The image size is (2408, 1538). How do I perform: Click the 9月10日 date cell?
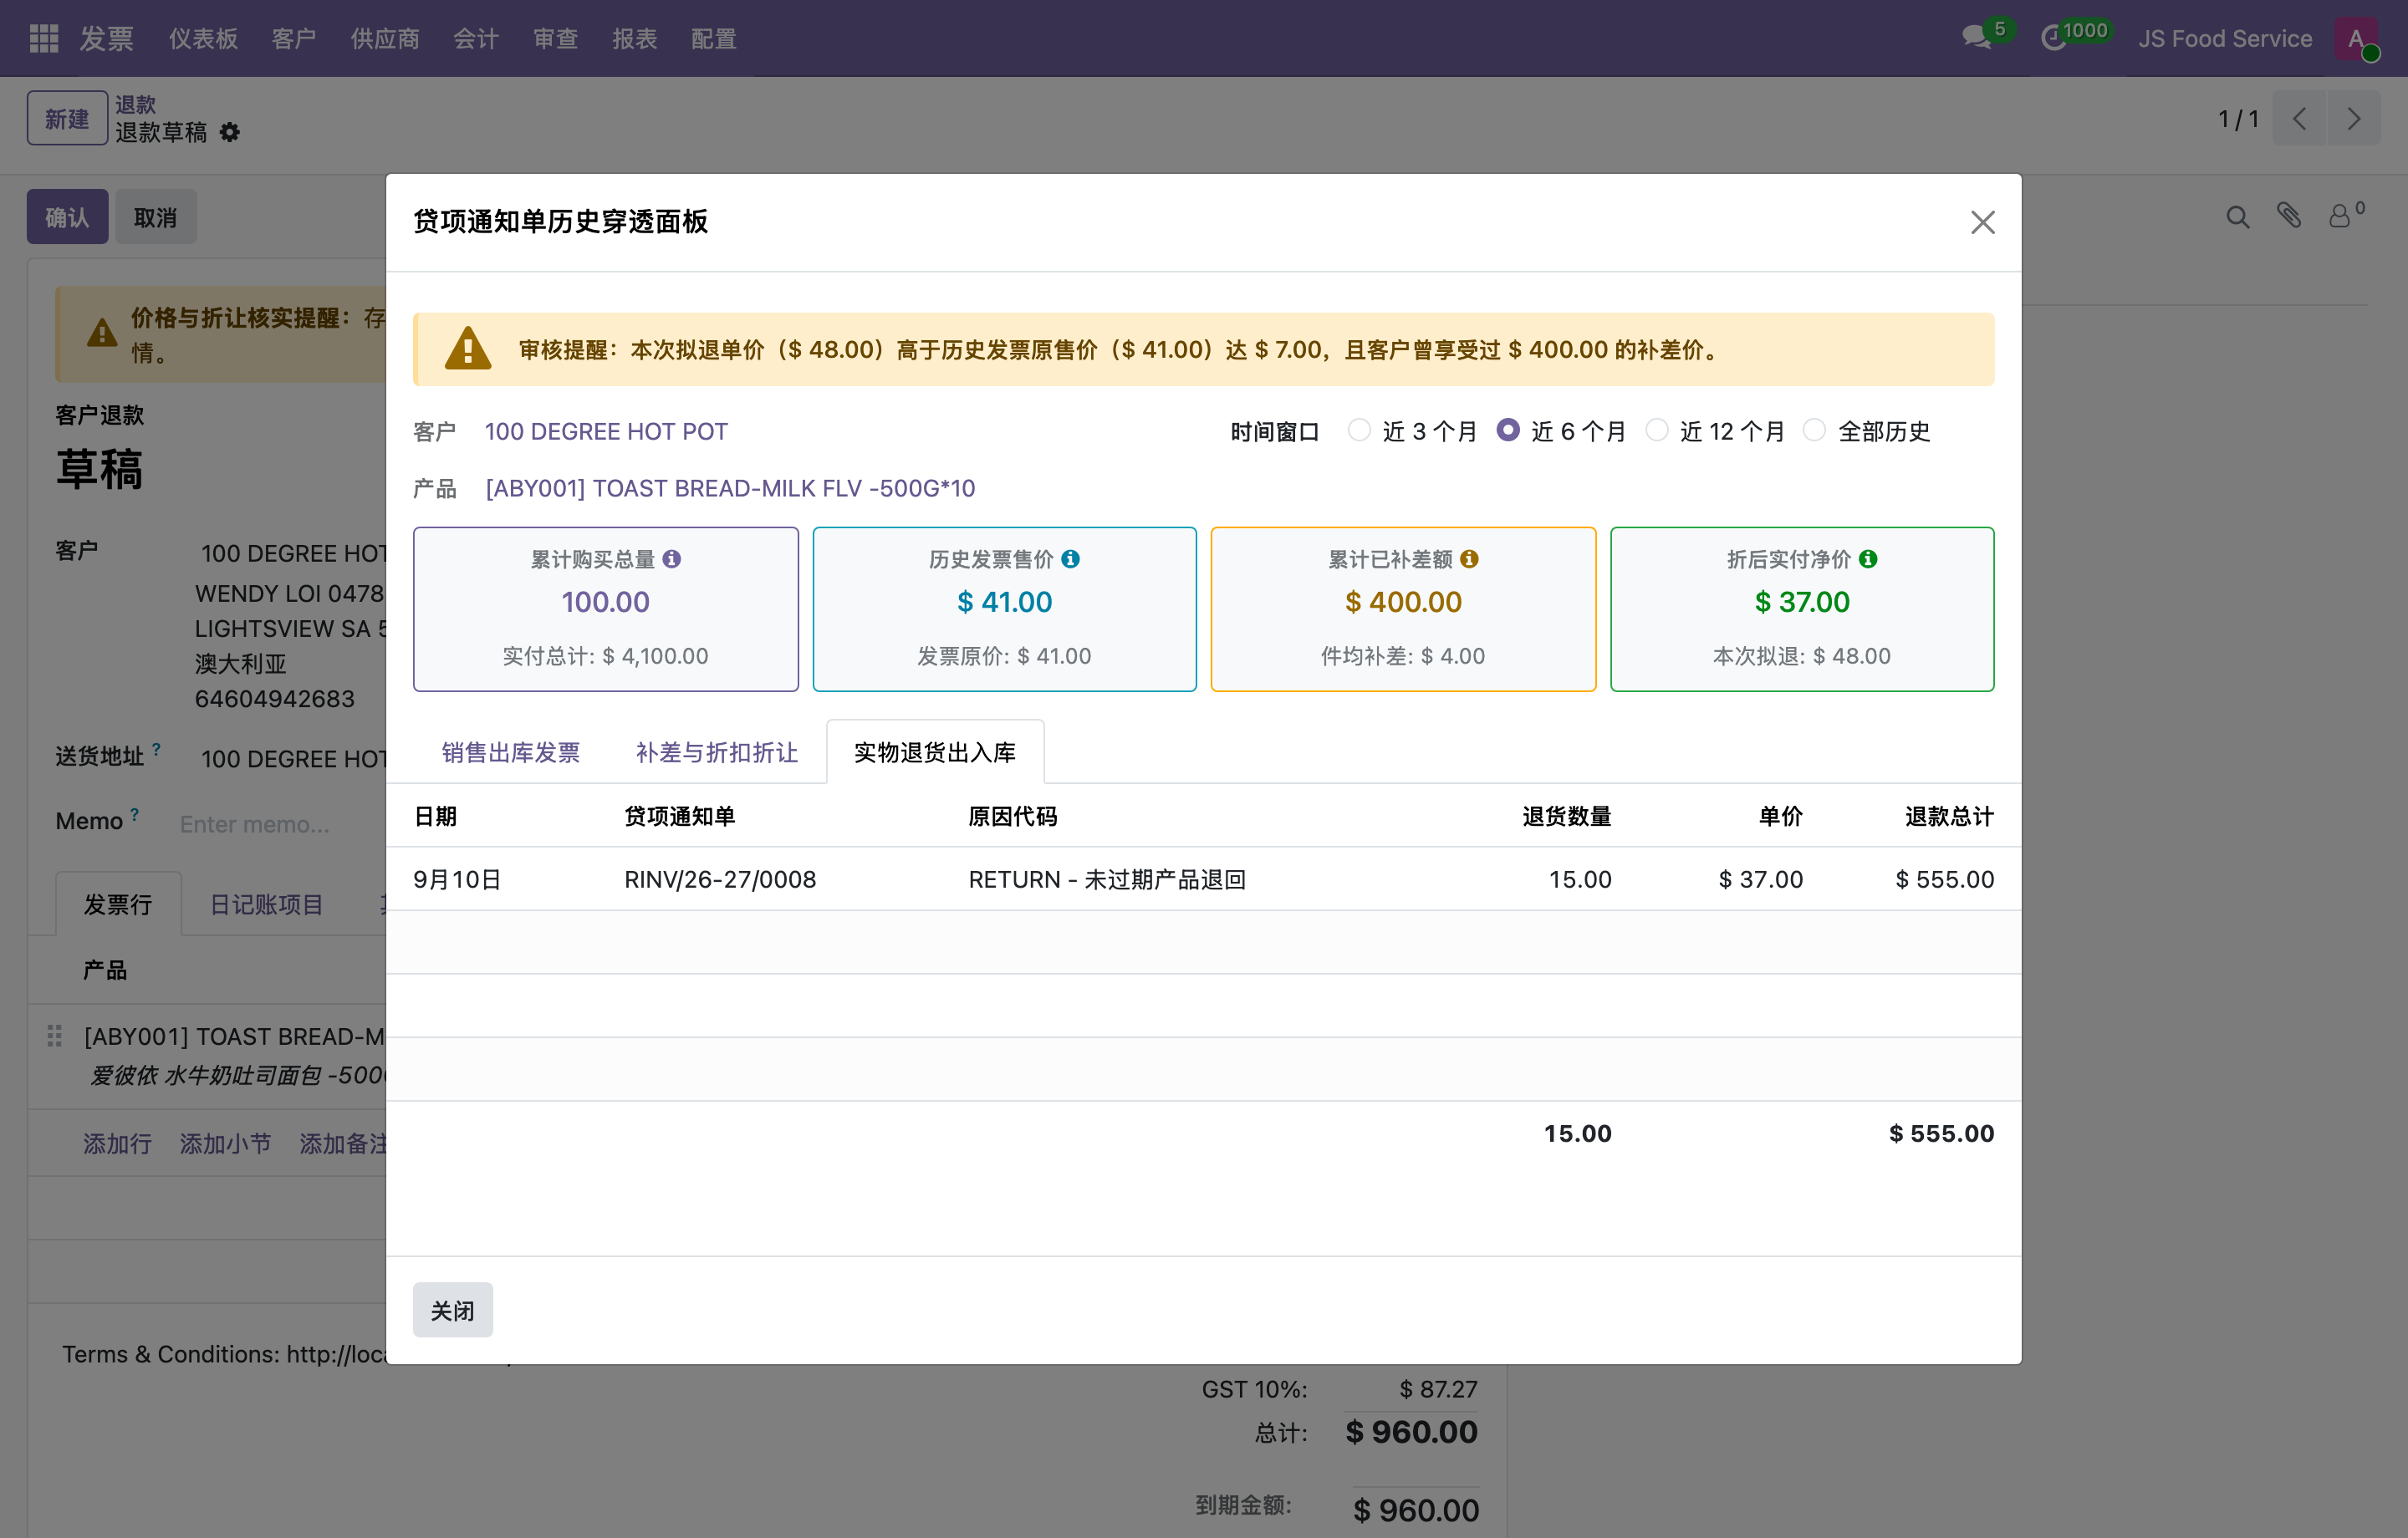[x=457, y=879]
